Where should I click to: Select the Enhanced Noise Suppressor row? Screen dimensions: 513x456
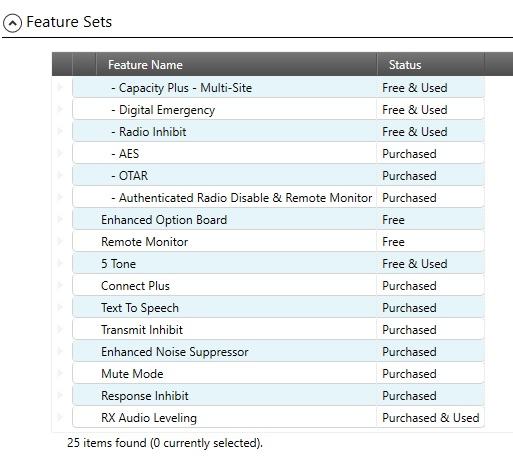coord(278,352)
